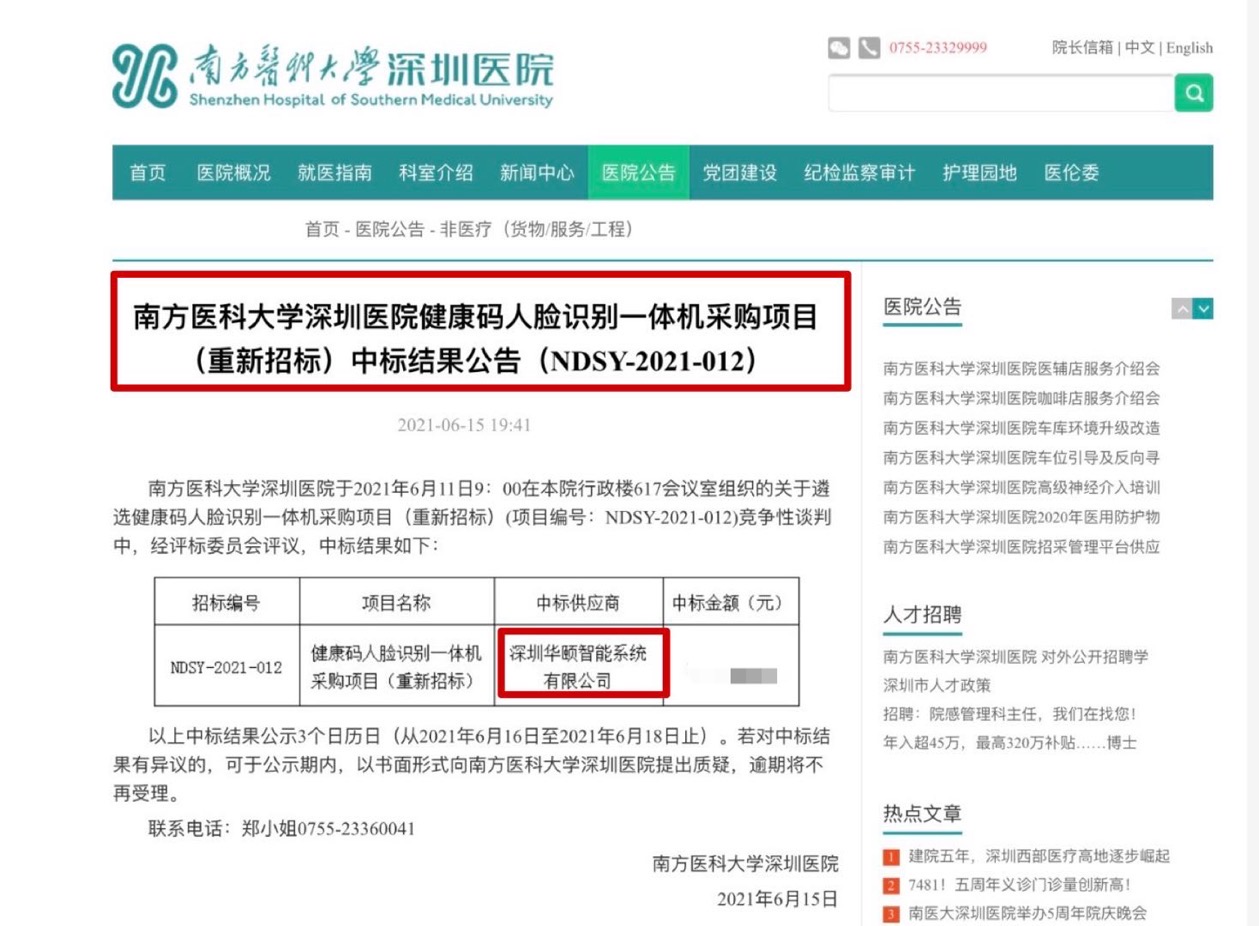Open 医院概况 navigation menu

pos(234,173)
